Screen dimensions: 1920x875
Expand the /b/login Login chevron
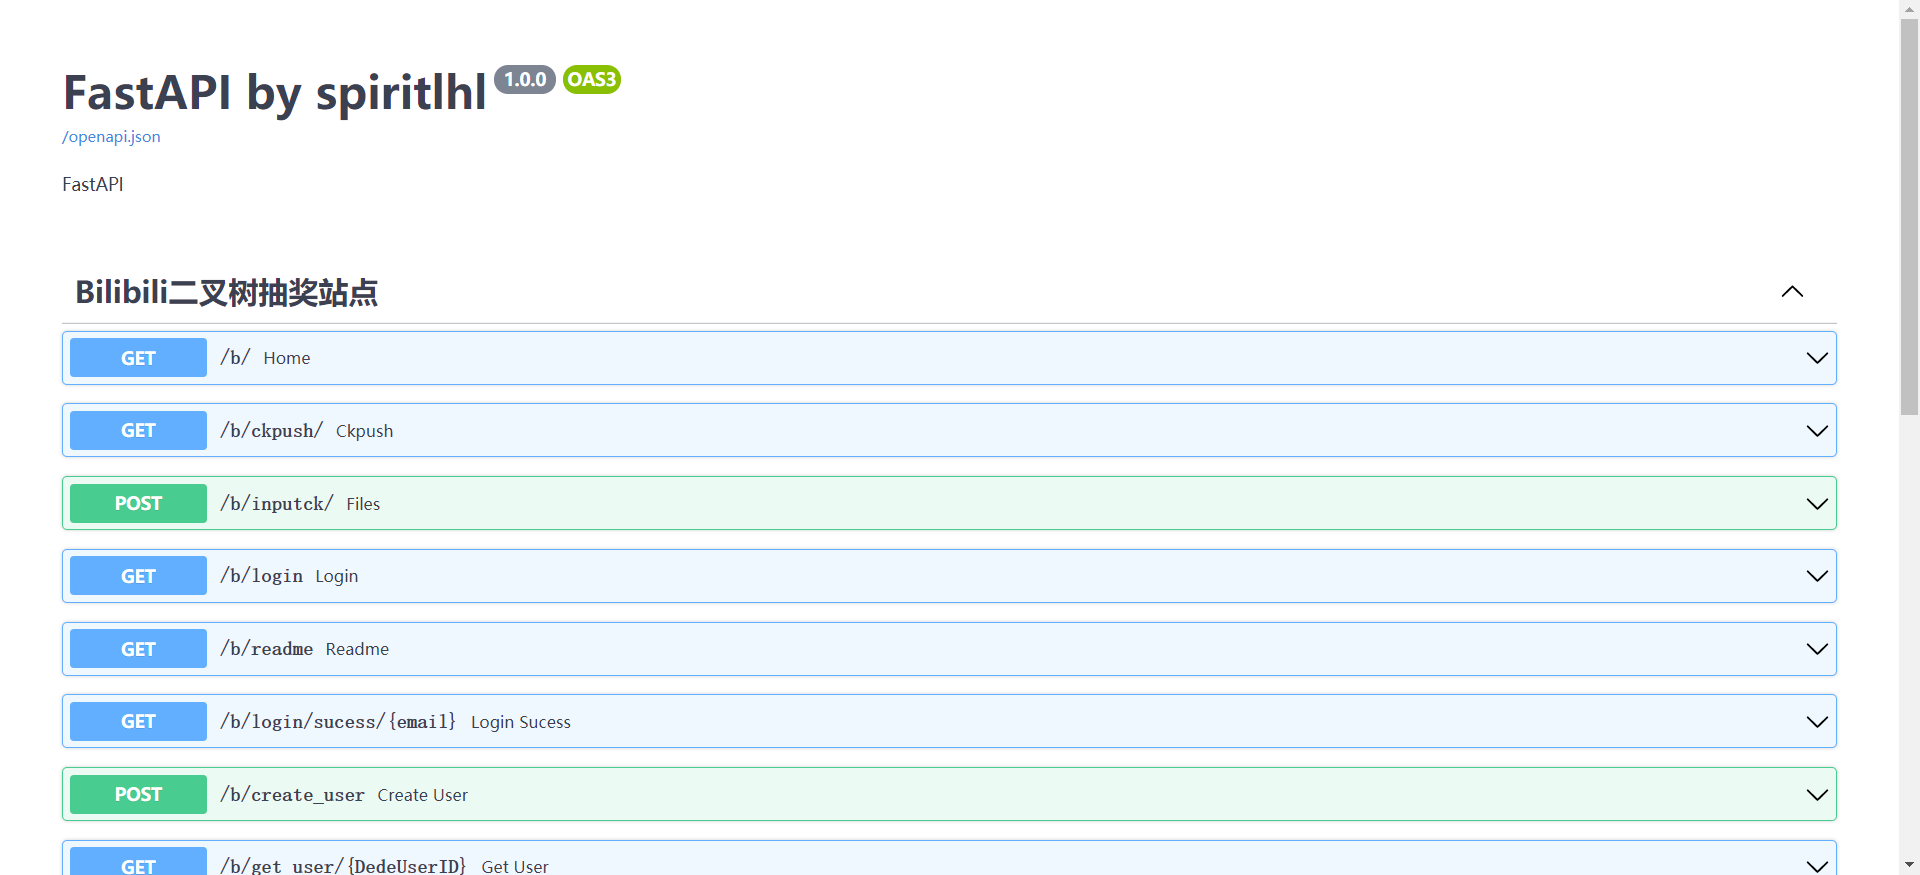[1817, 576]
